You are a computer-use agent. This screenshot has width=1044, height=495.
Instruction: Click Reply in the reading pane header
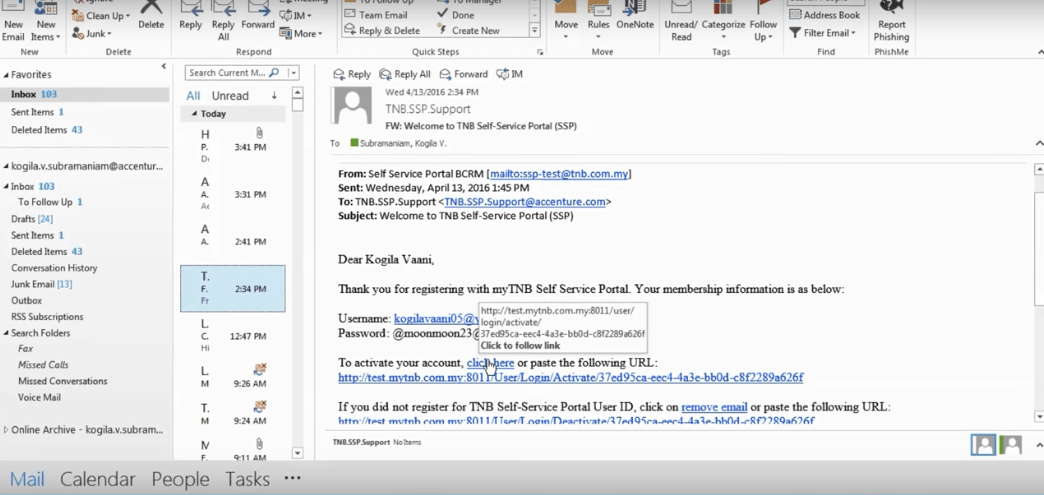pos(352,74)
